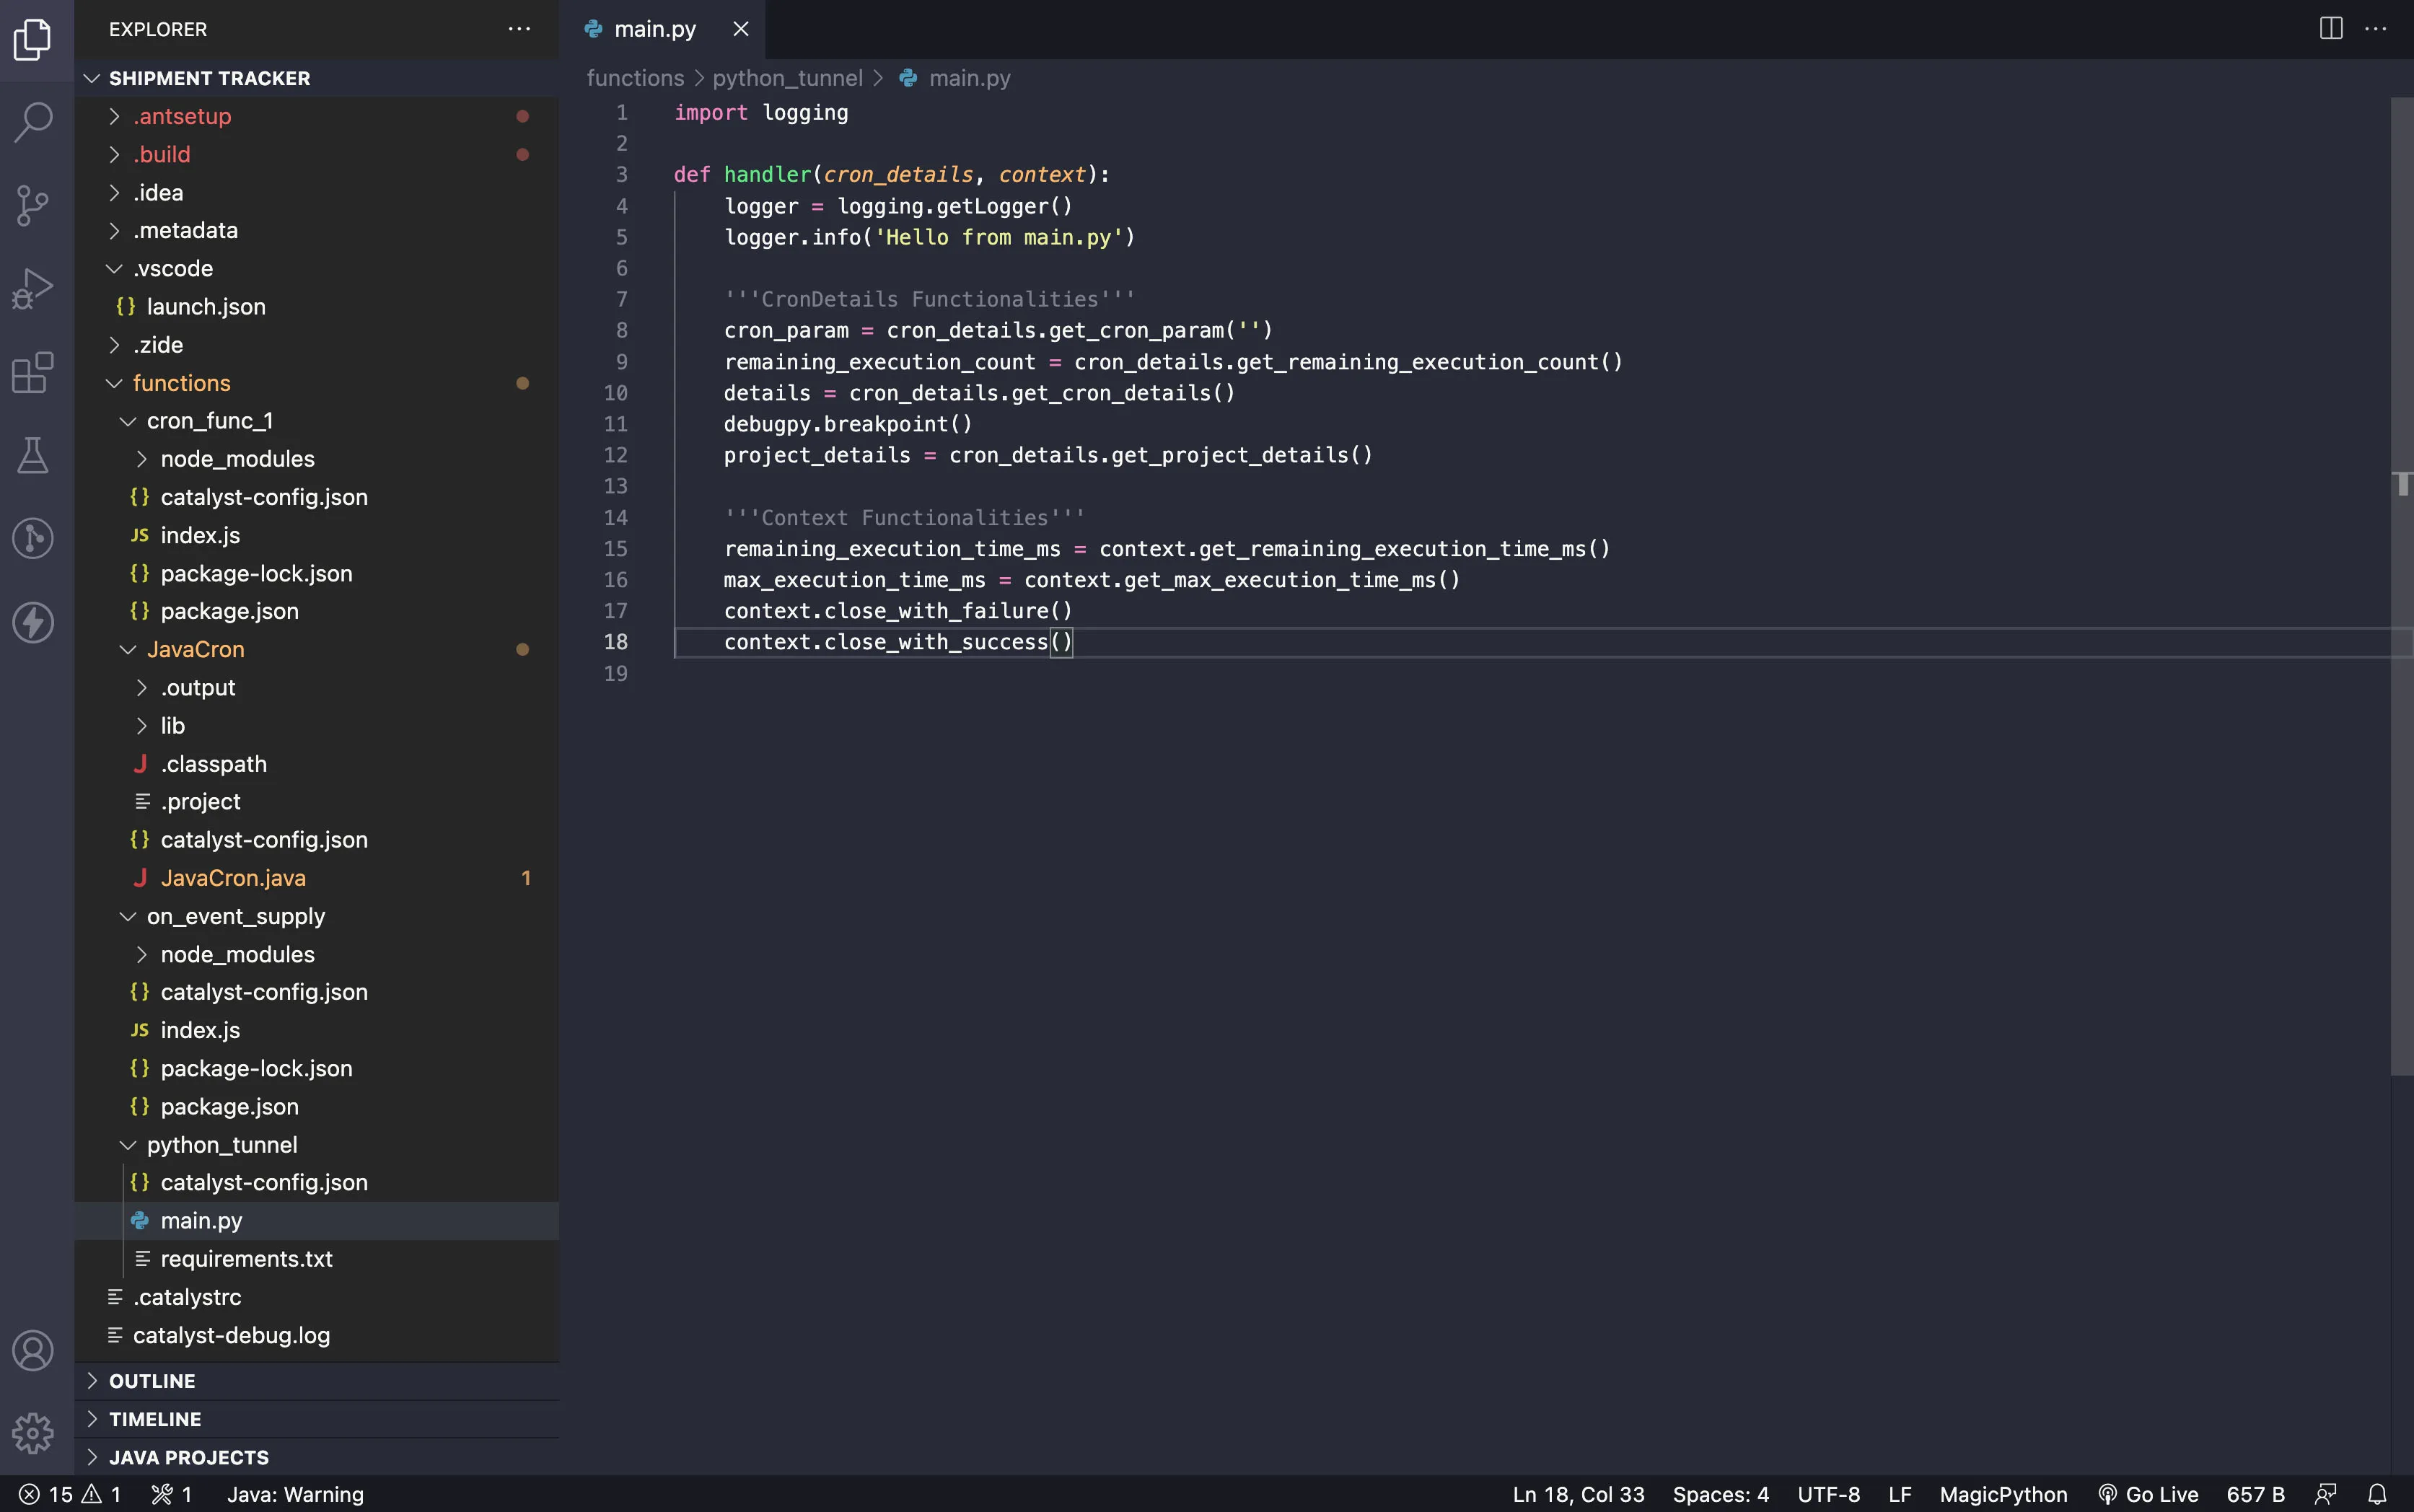
Task: Collapse the .vscode folder
Action: pyautogui.click(x=316, y=268)
